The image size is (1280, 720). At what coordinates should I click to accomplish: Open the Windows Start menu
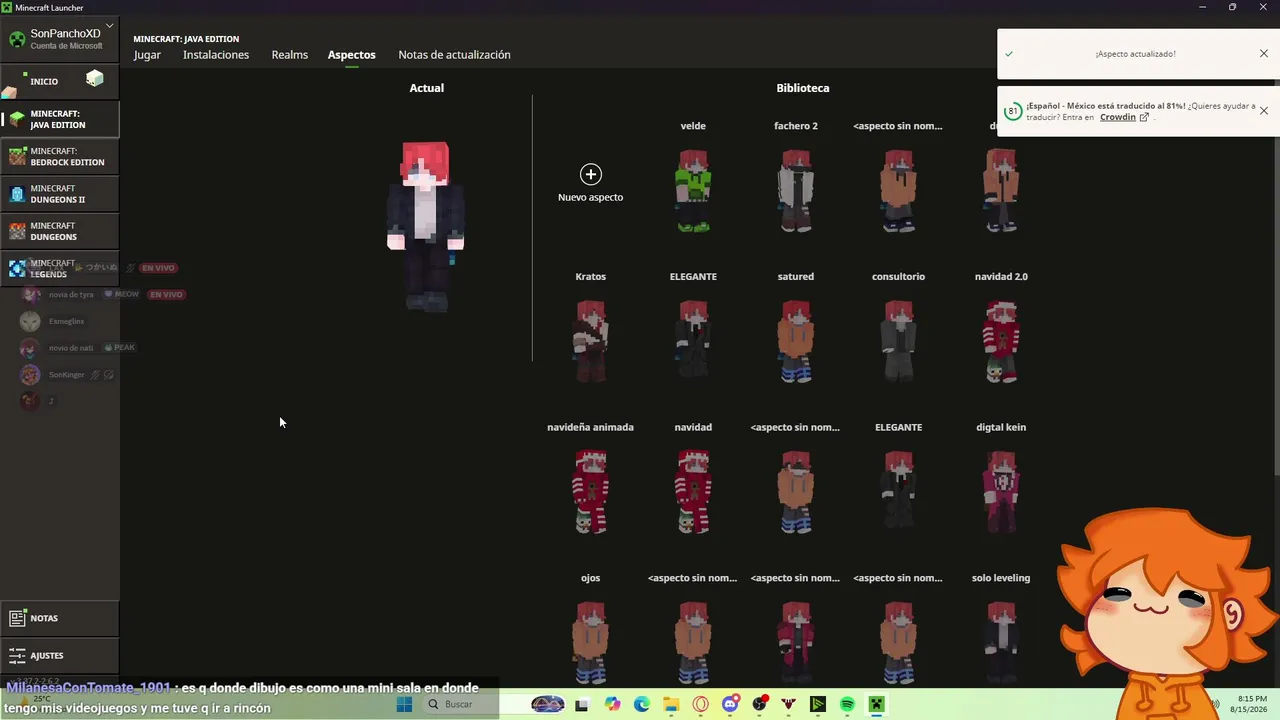coord(404,704)
